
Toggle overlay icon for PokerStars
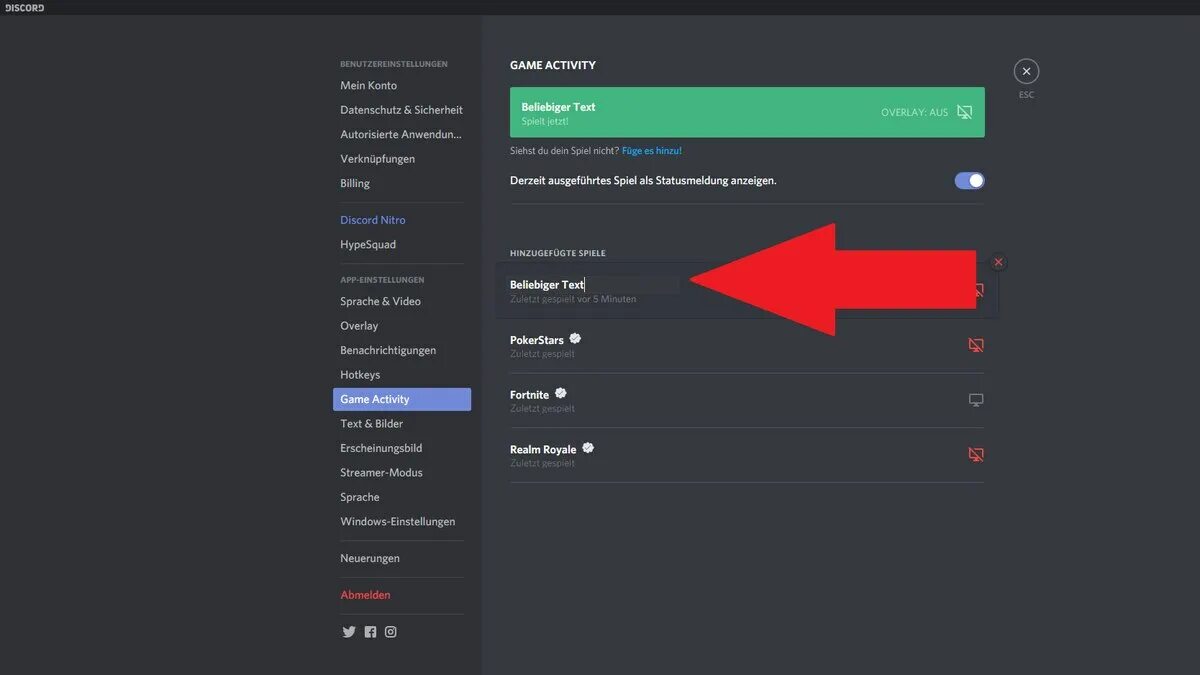(976, 345)
